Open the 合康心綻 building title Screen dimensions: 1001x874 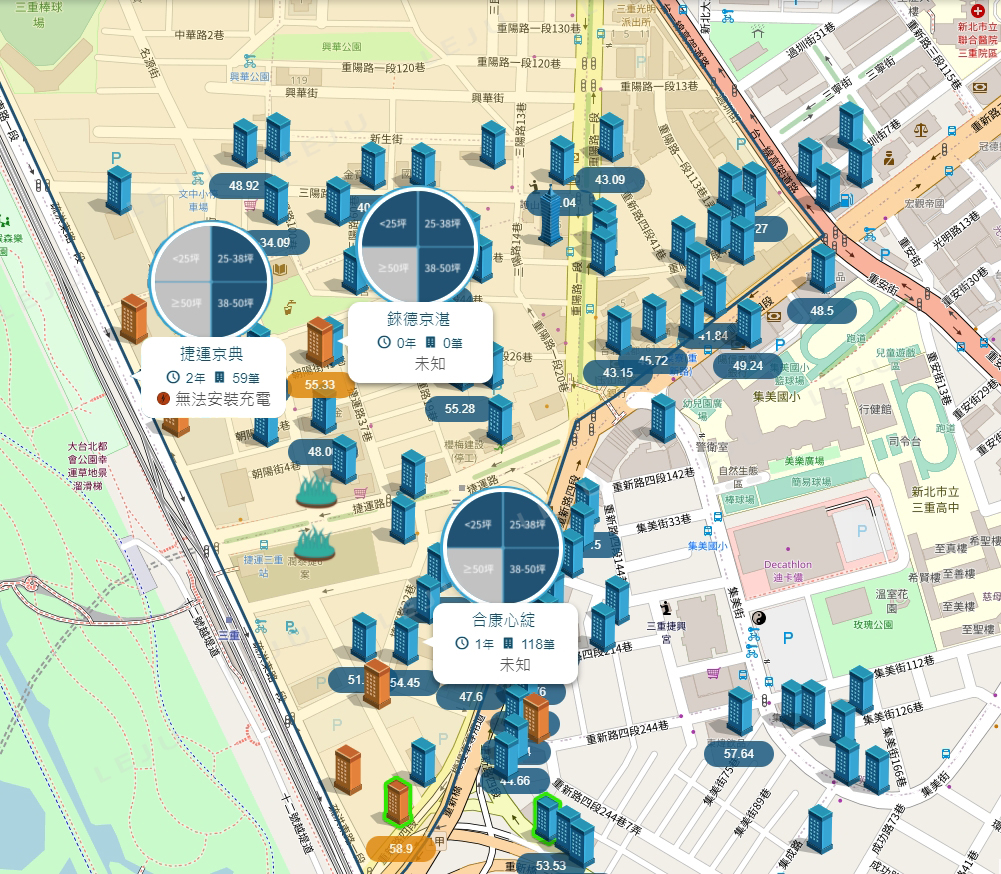pos(504,620)
